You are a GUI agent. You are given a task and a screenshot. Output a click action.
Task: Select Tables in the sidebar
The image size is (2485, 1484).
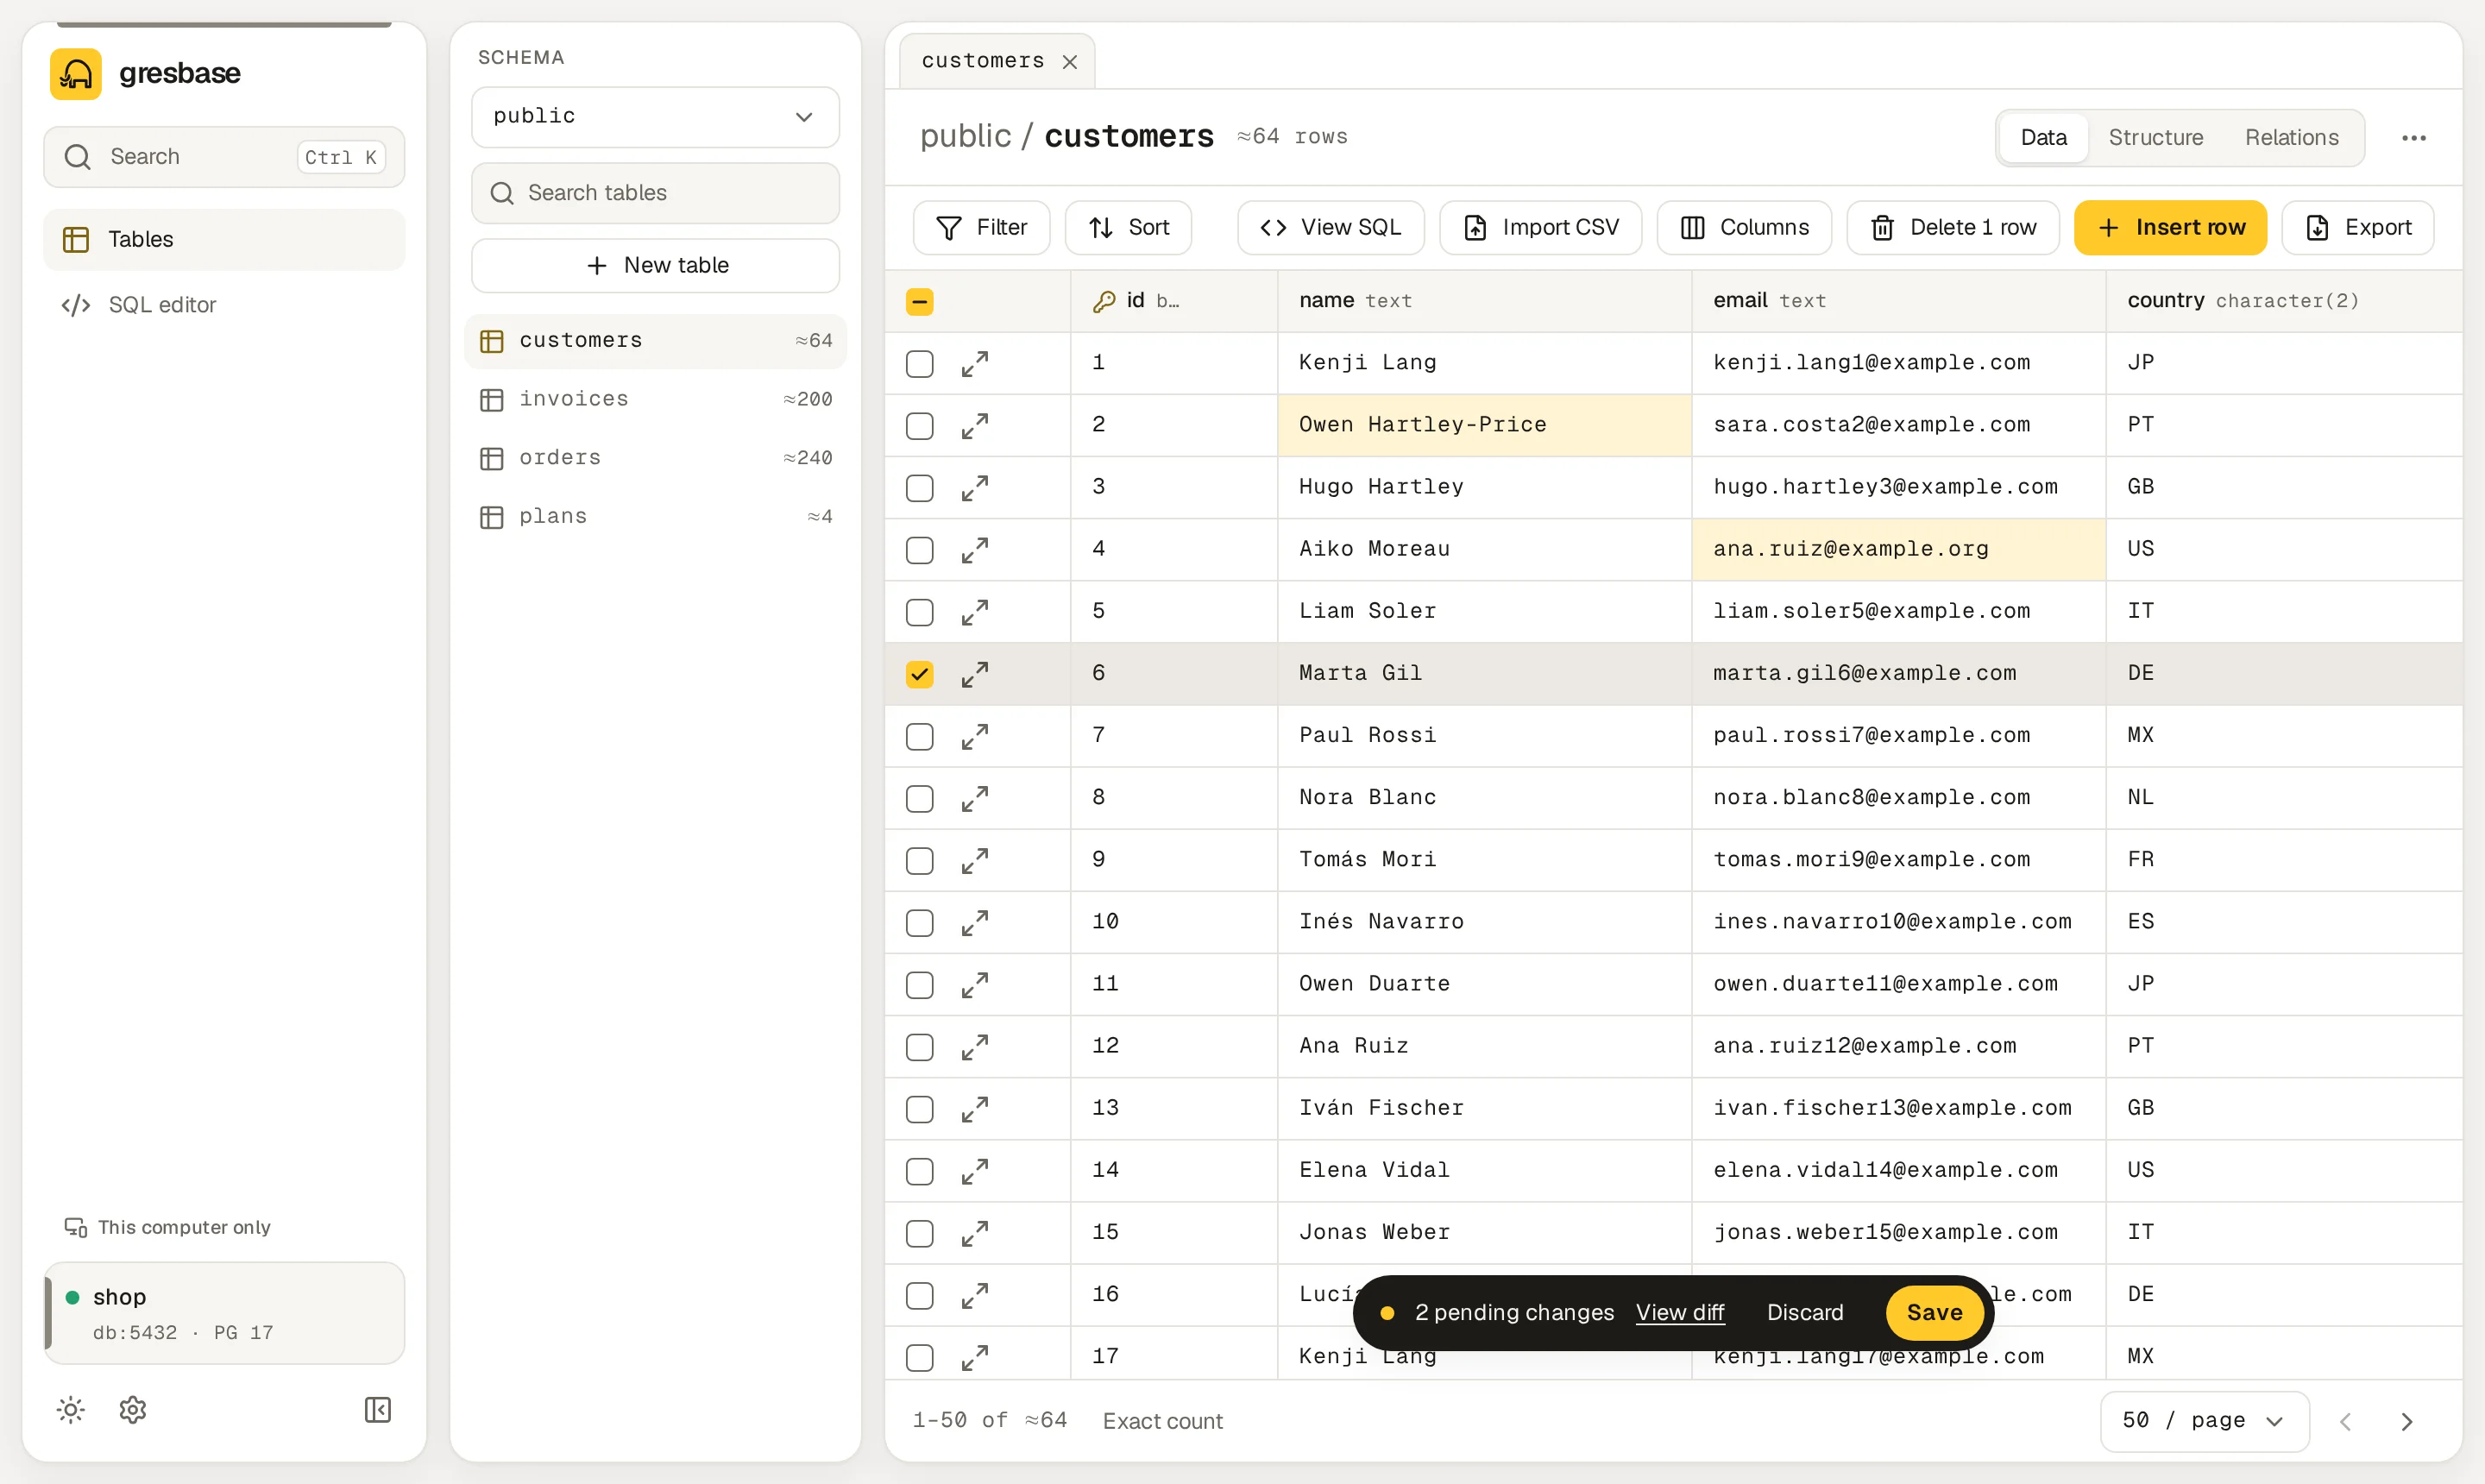(224, 239)
